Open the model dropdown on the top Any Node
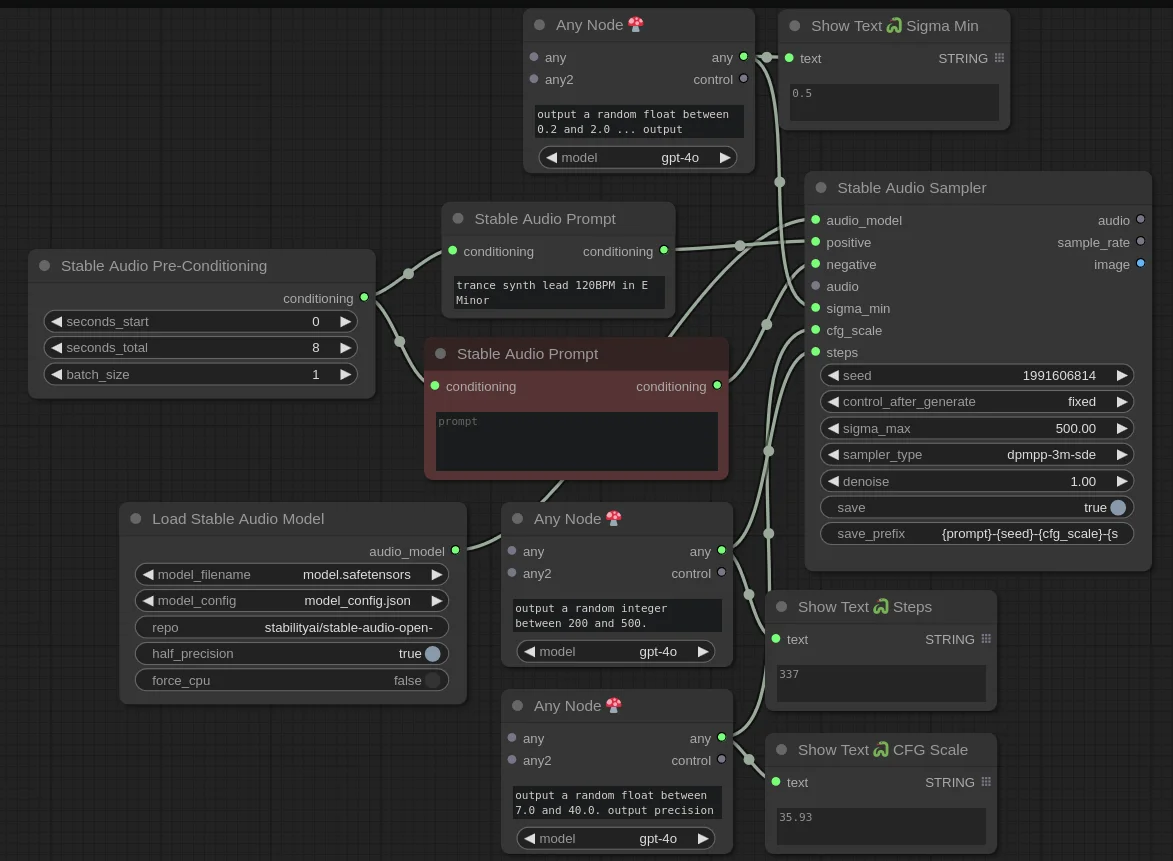Image resolution: width=1173 pixels, height=861 pixels. tap(637, 158)
